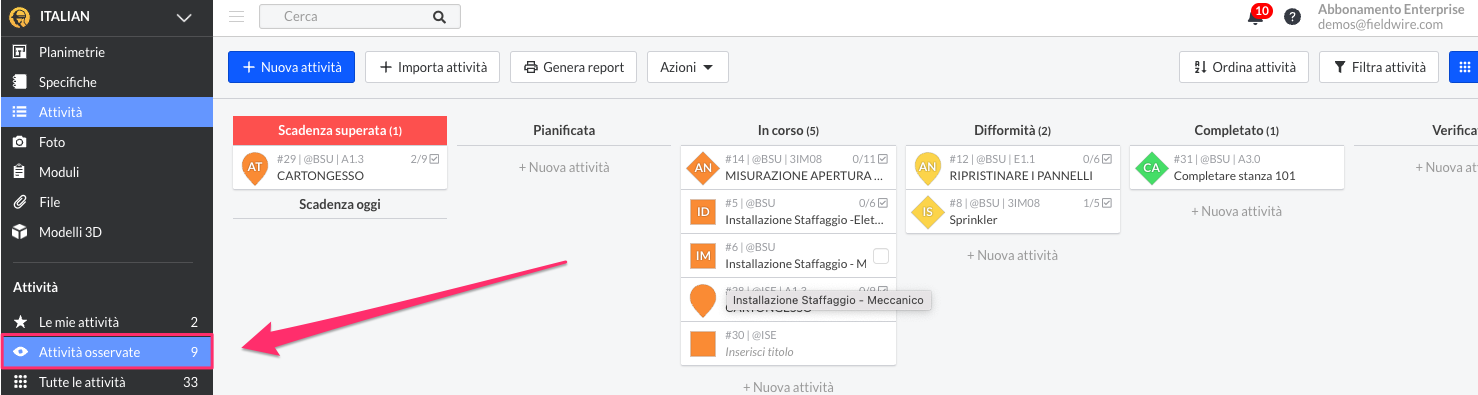Click the Specifiche book icon
1478x395 pixels.
point(19,82)
